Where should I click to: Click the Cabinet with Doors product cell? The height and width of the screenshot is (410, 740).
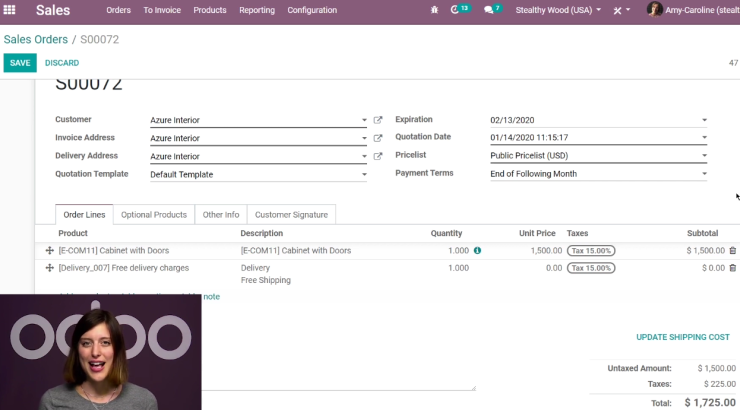tap(114, 251)
